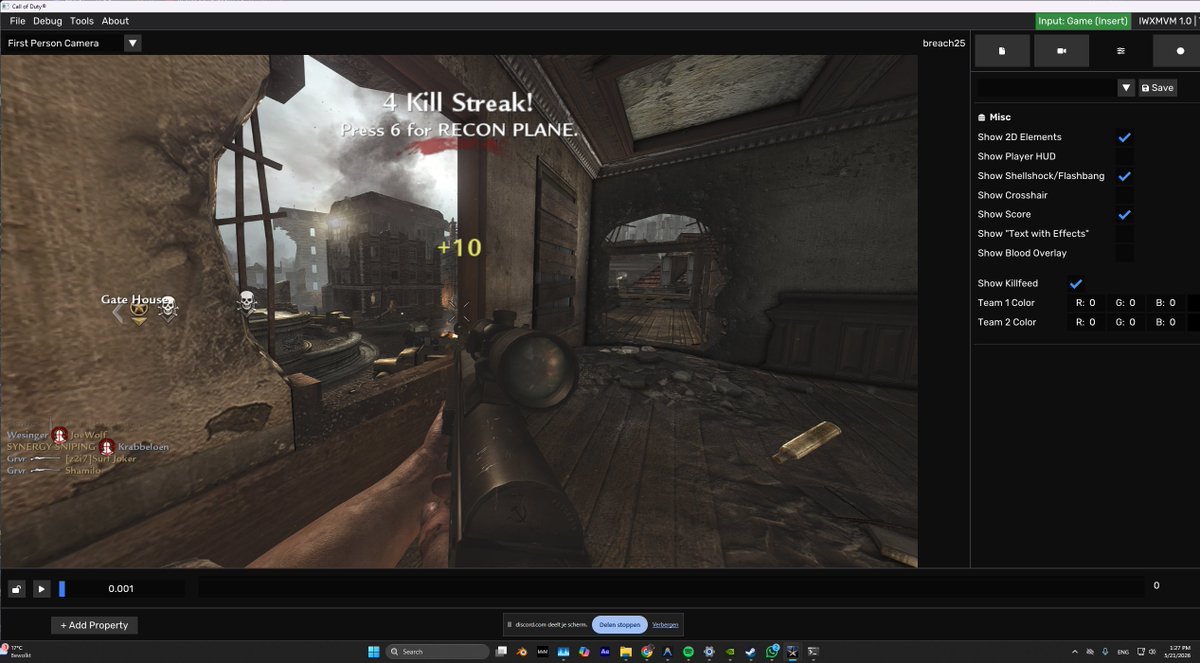Click the + Add Property button
Viewport: 1200px width, 663px height.
[x=94, y=625]
